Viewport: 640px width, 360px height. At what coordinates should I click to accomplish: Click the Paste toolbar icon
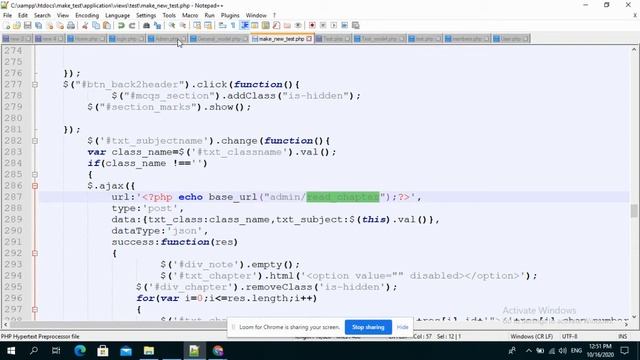(107, 25)
